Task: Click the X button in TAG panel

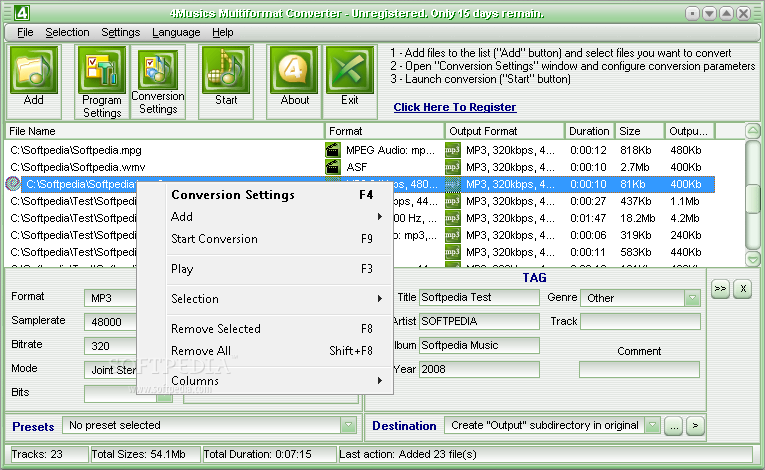Action: point(743,288)
